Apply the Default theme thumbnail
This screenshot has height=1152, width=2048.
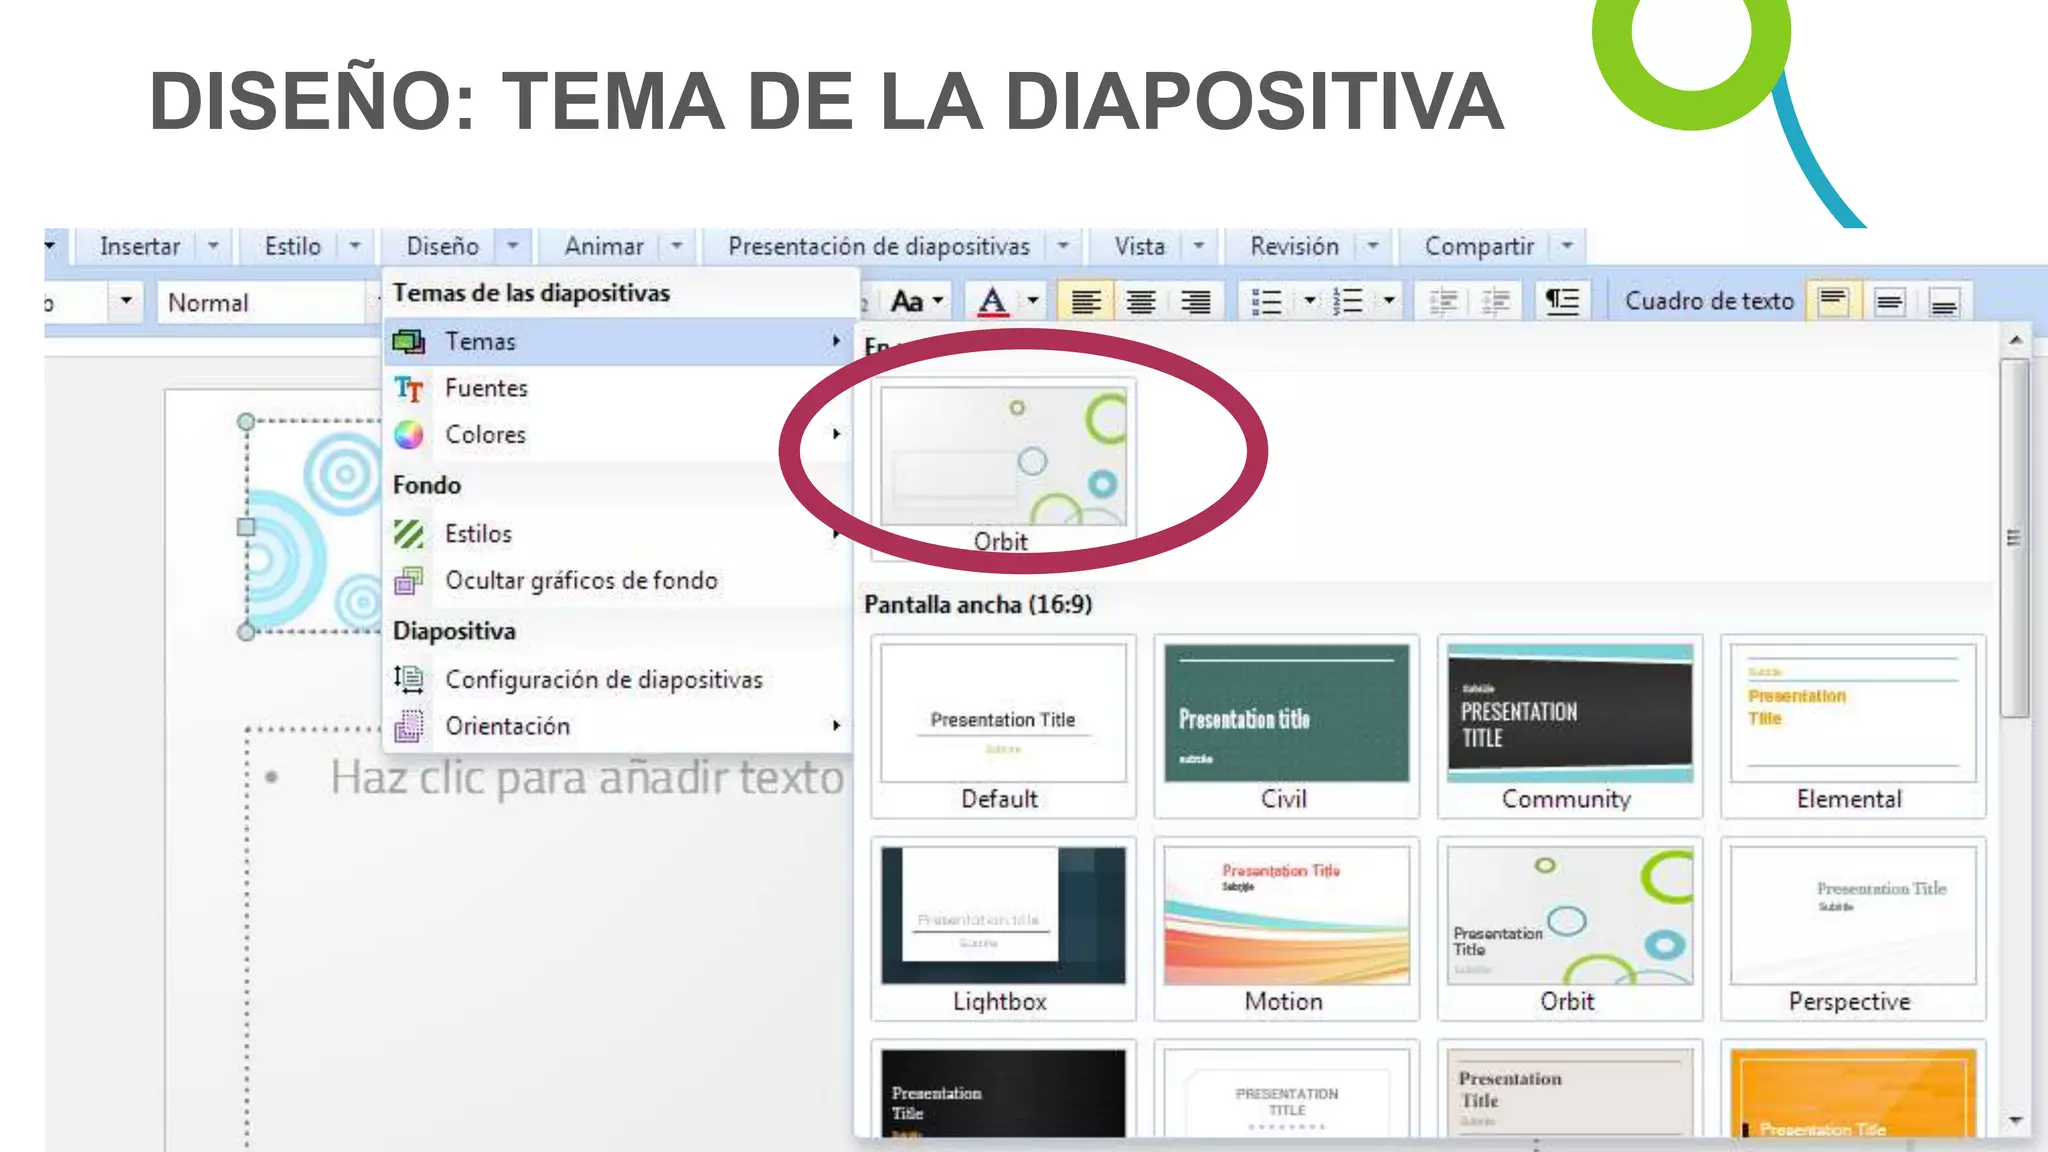click(x=1003, y=727)
